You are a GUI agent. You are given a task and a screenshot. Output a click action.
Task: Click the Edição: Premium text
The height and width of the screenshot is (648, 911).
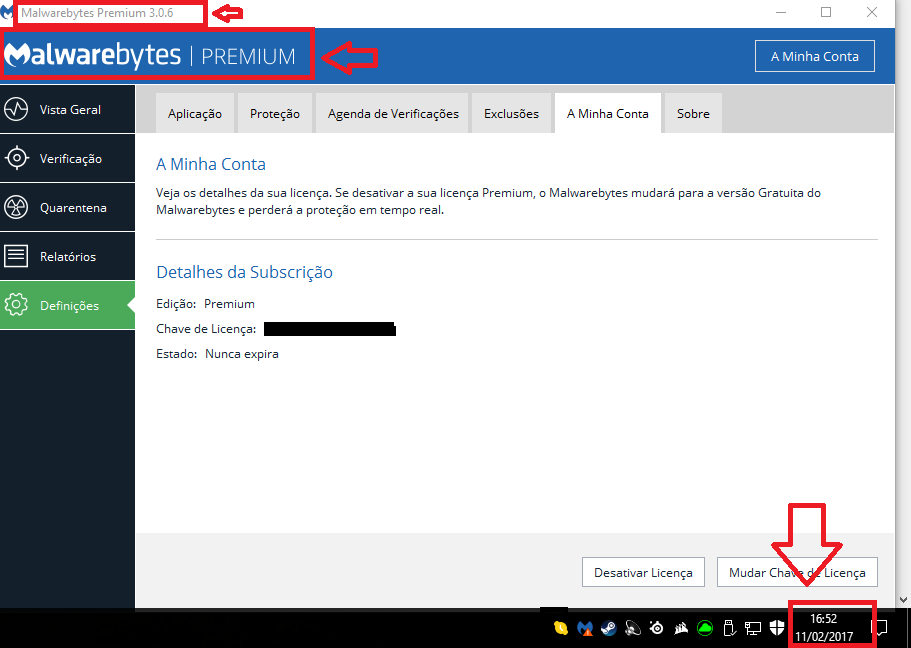(x=205, y=304)
